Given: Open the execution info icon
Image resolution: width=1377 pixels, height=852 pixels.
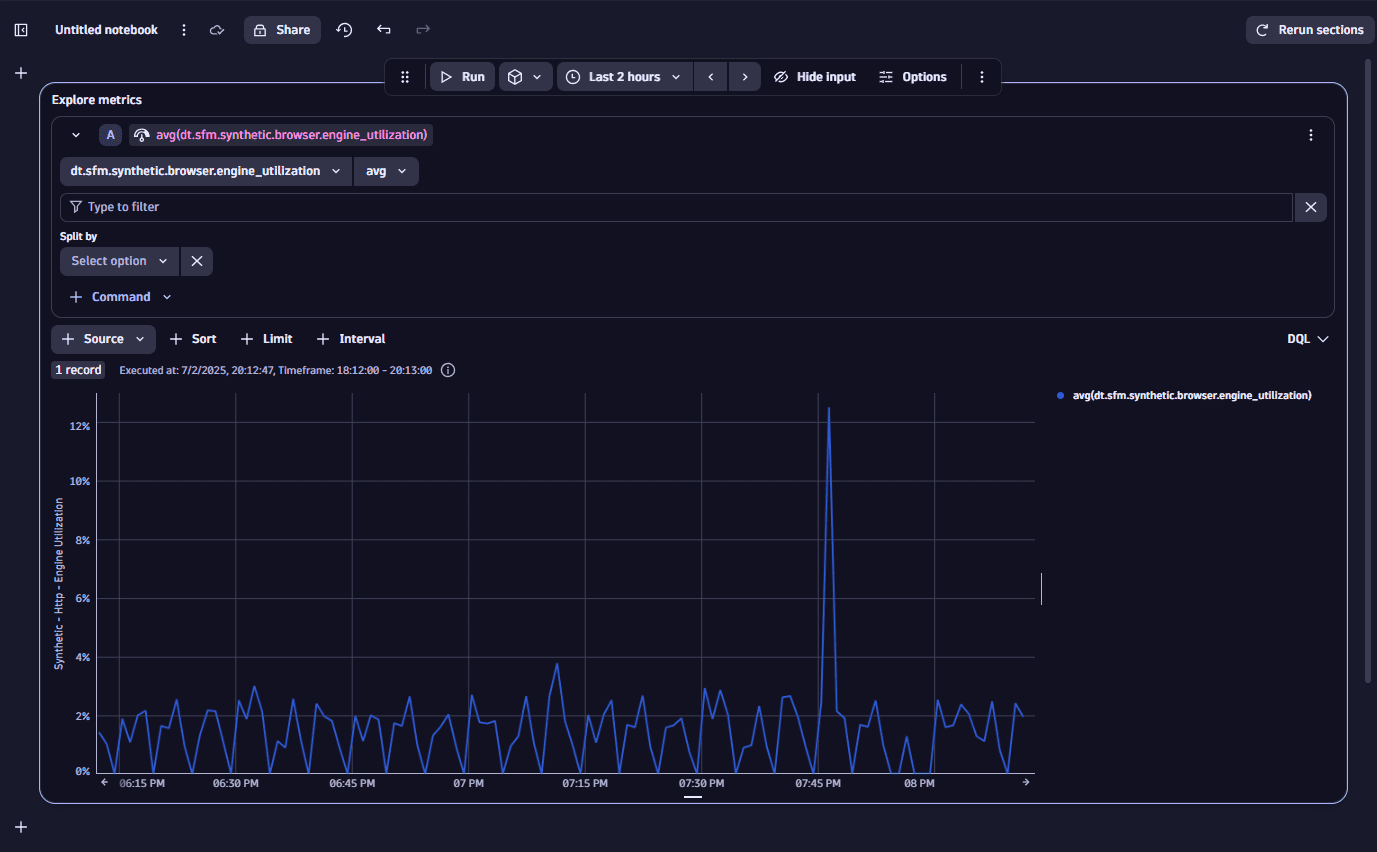Looking at the screenshot, I should click(448, 370).
